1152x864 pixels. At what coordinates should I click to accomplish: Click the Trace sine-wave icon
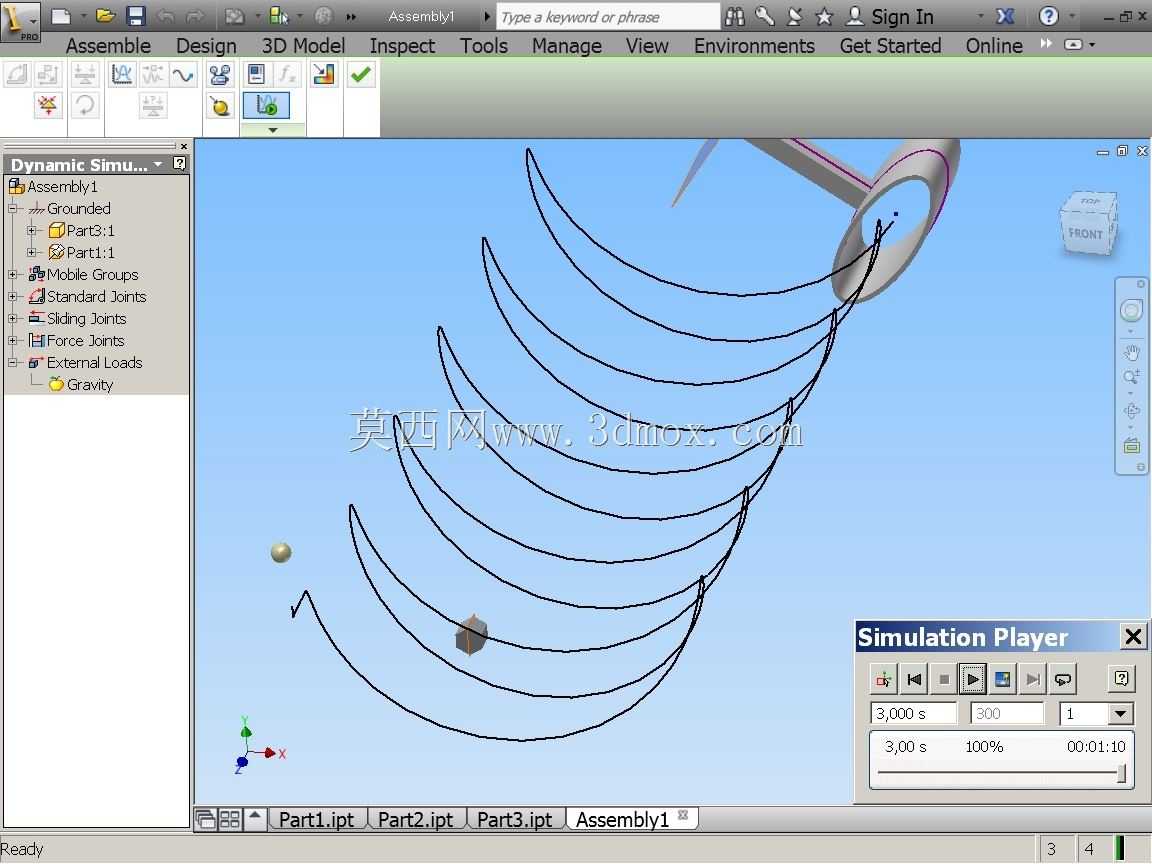point(183,74)
